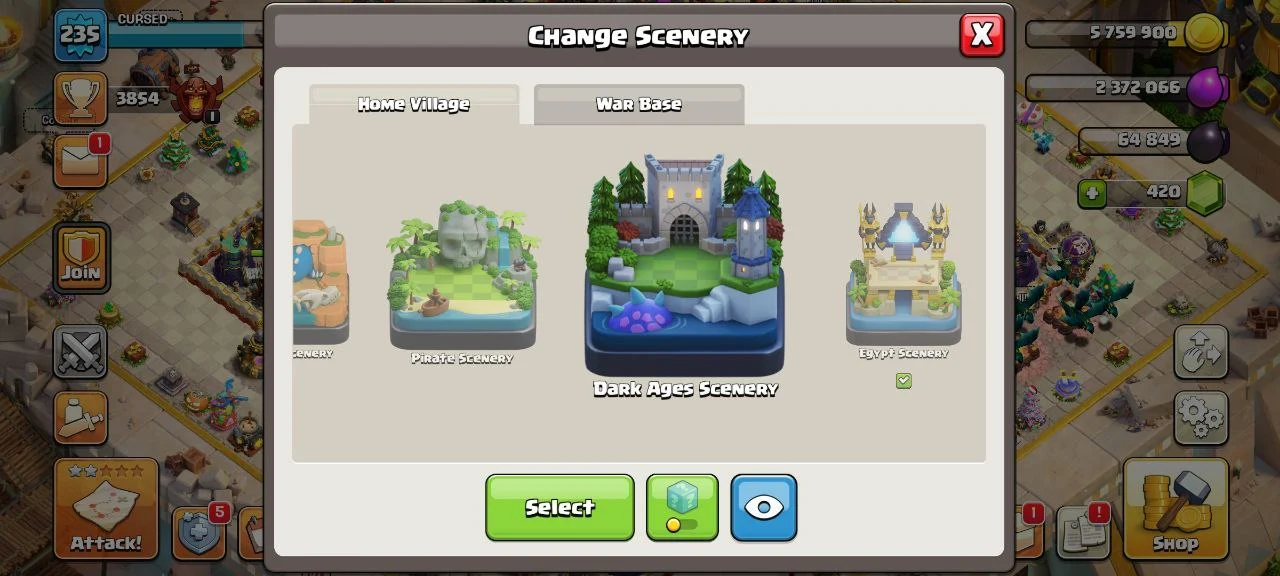Click the green Select button
The height and width of the screenshot is (576, 1280).
[560, 508]
